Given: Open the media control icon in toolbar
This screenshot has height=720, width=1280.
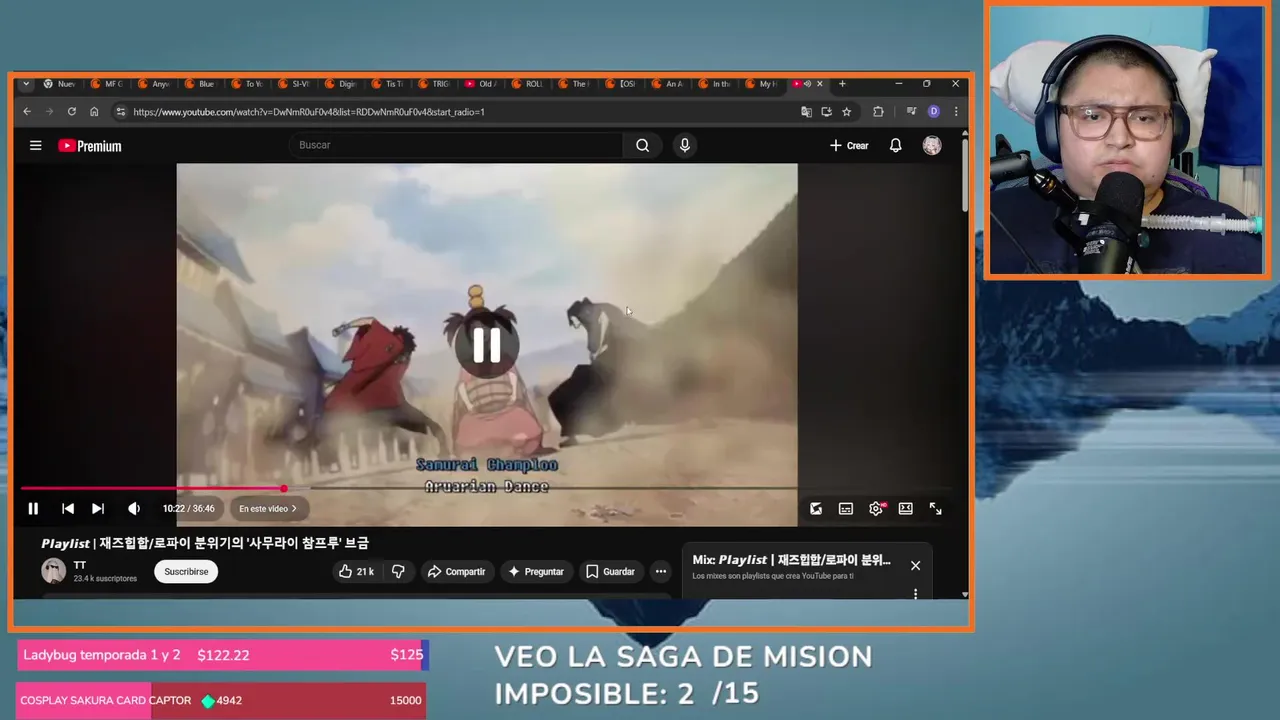Looking at the screenshot, I should point(911,112).
